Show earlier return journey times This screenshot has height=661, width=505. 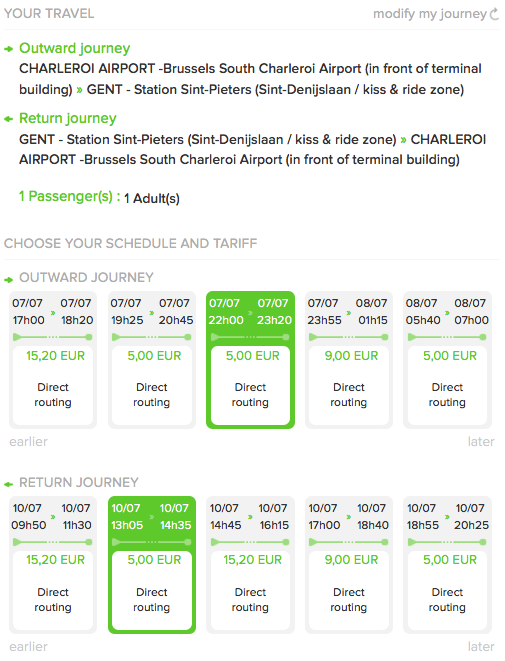pyautogui.click(x=28, y=646)
